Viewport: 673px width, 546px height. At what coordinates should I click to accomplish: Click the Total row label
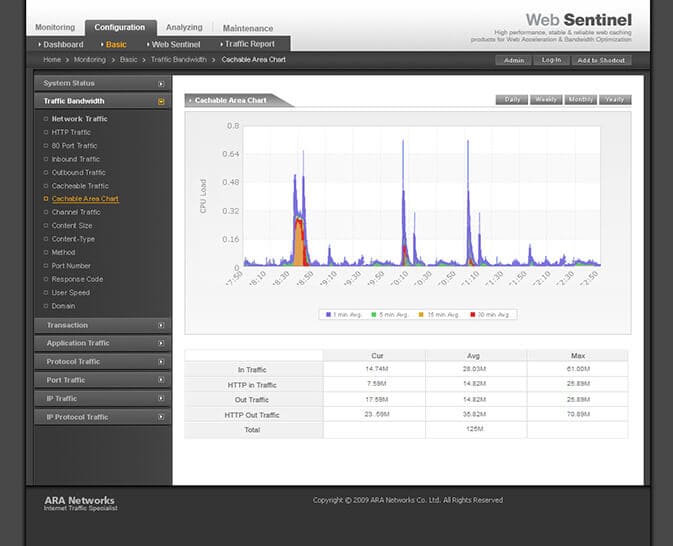click(252, 430)
